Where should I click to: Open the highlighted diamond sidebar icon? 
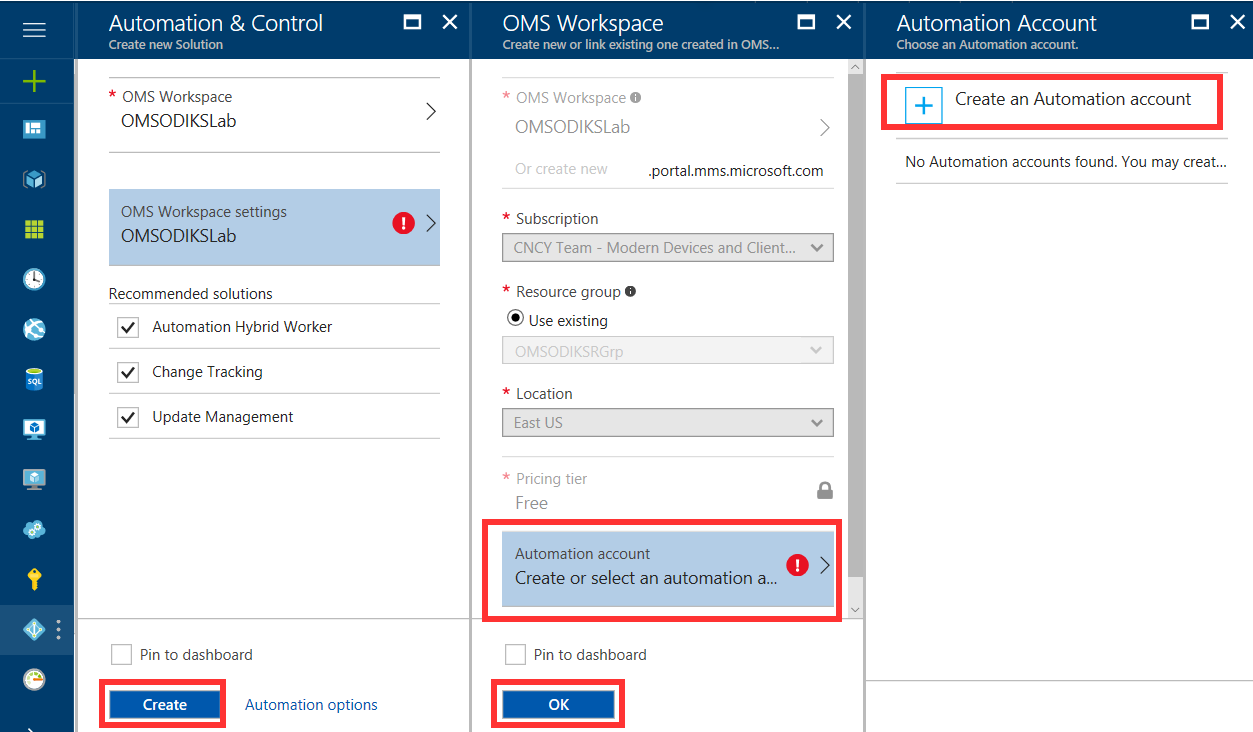tap(34, 629)
